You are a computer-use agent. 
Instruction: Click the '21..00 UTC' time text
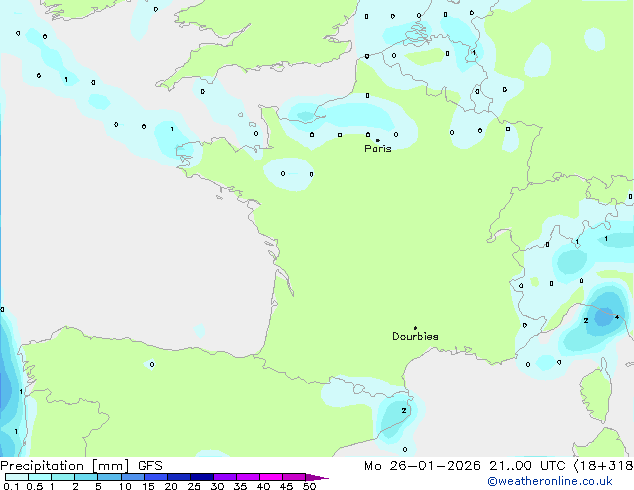pos(527,466)
